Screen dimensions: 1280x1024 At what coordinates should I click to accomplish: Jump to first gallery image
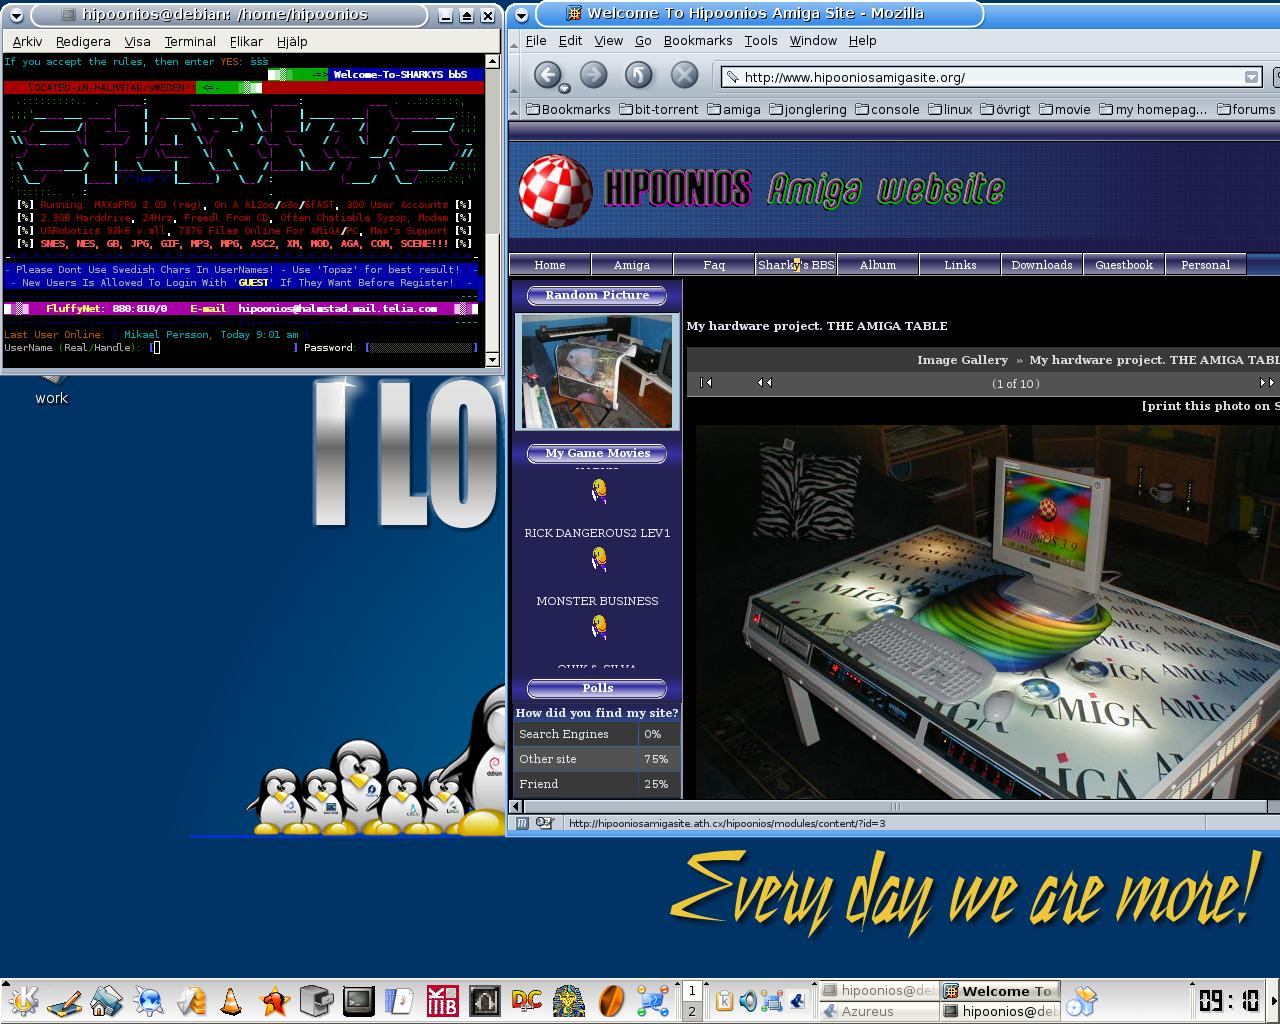pyautogui.click(x=706, y=383)
